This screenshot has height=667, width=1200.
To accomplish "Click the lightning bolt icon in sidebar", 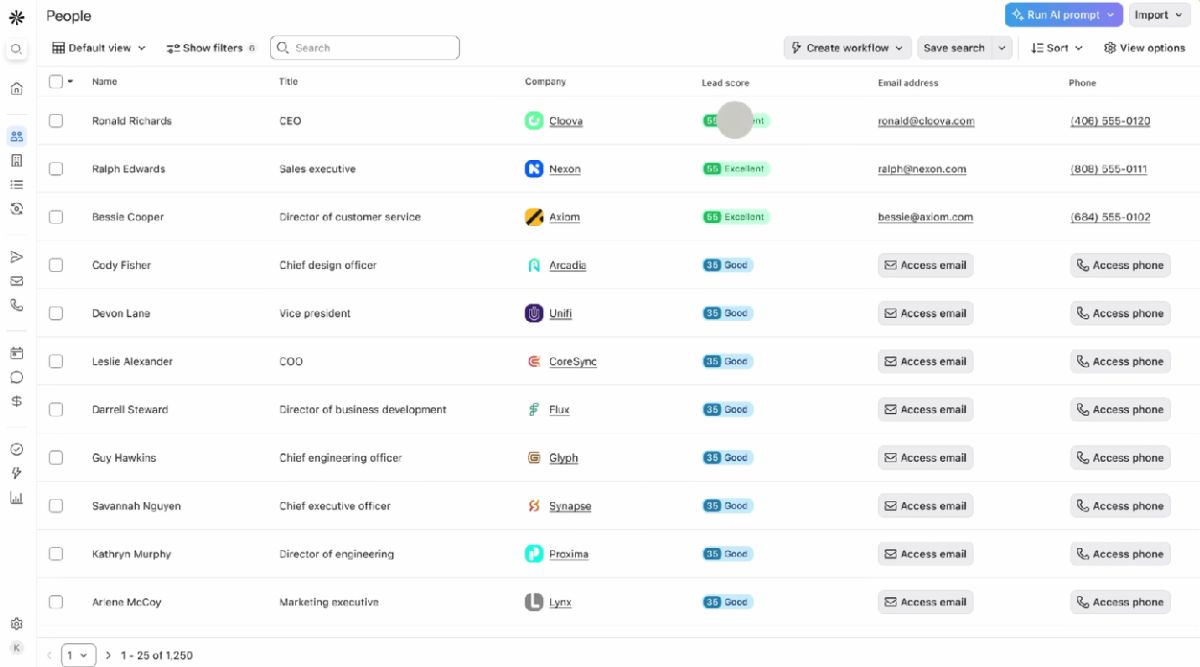I will (x=16, y=473).
